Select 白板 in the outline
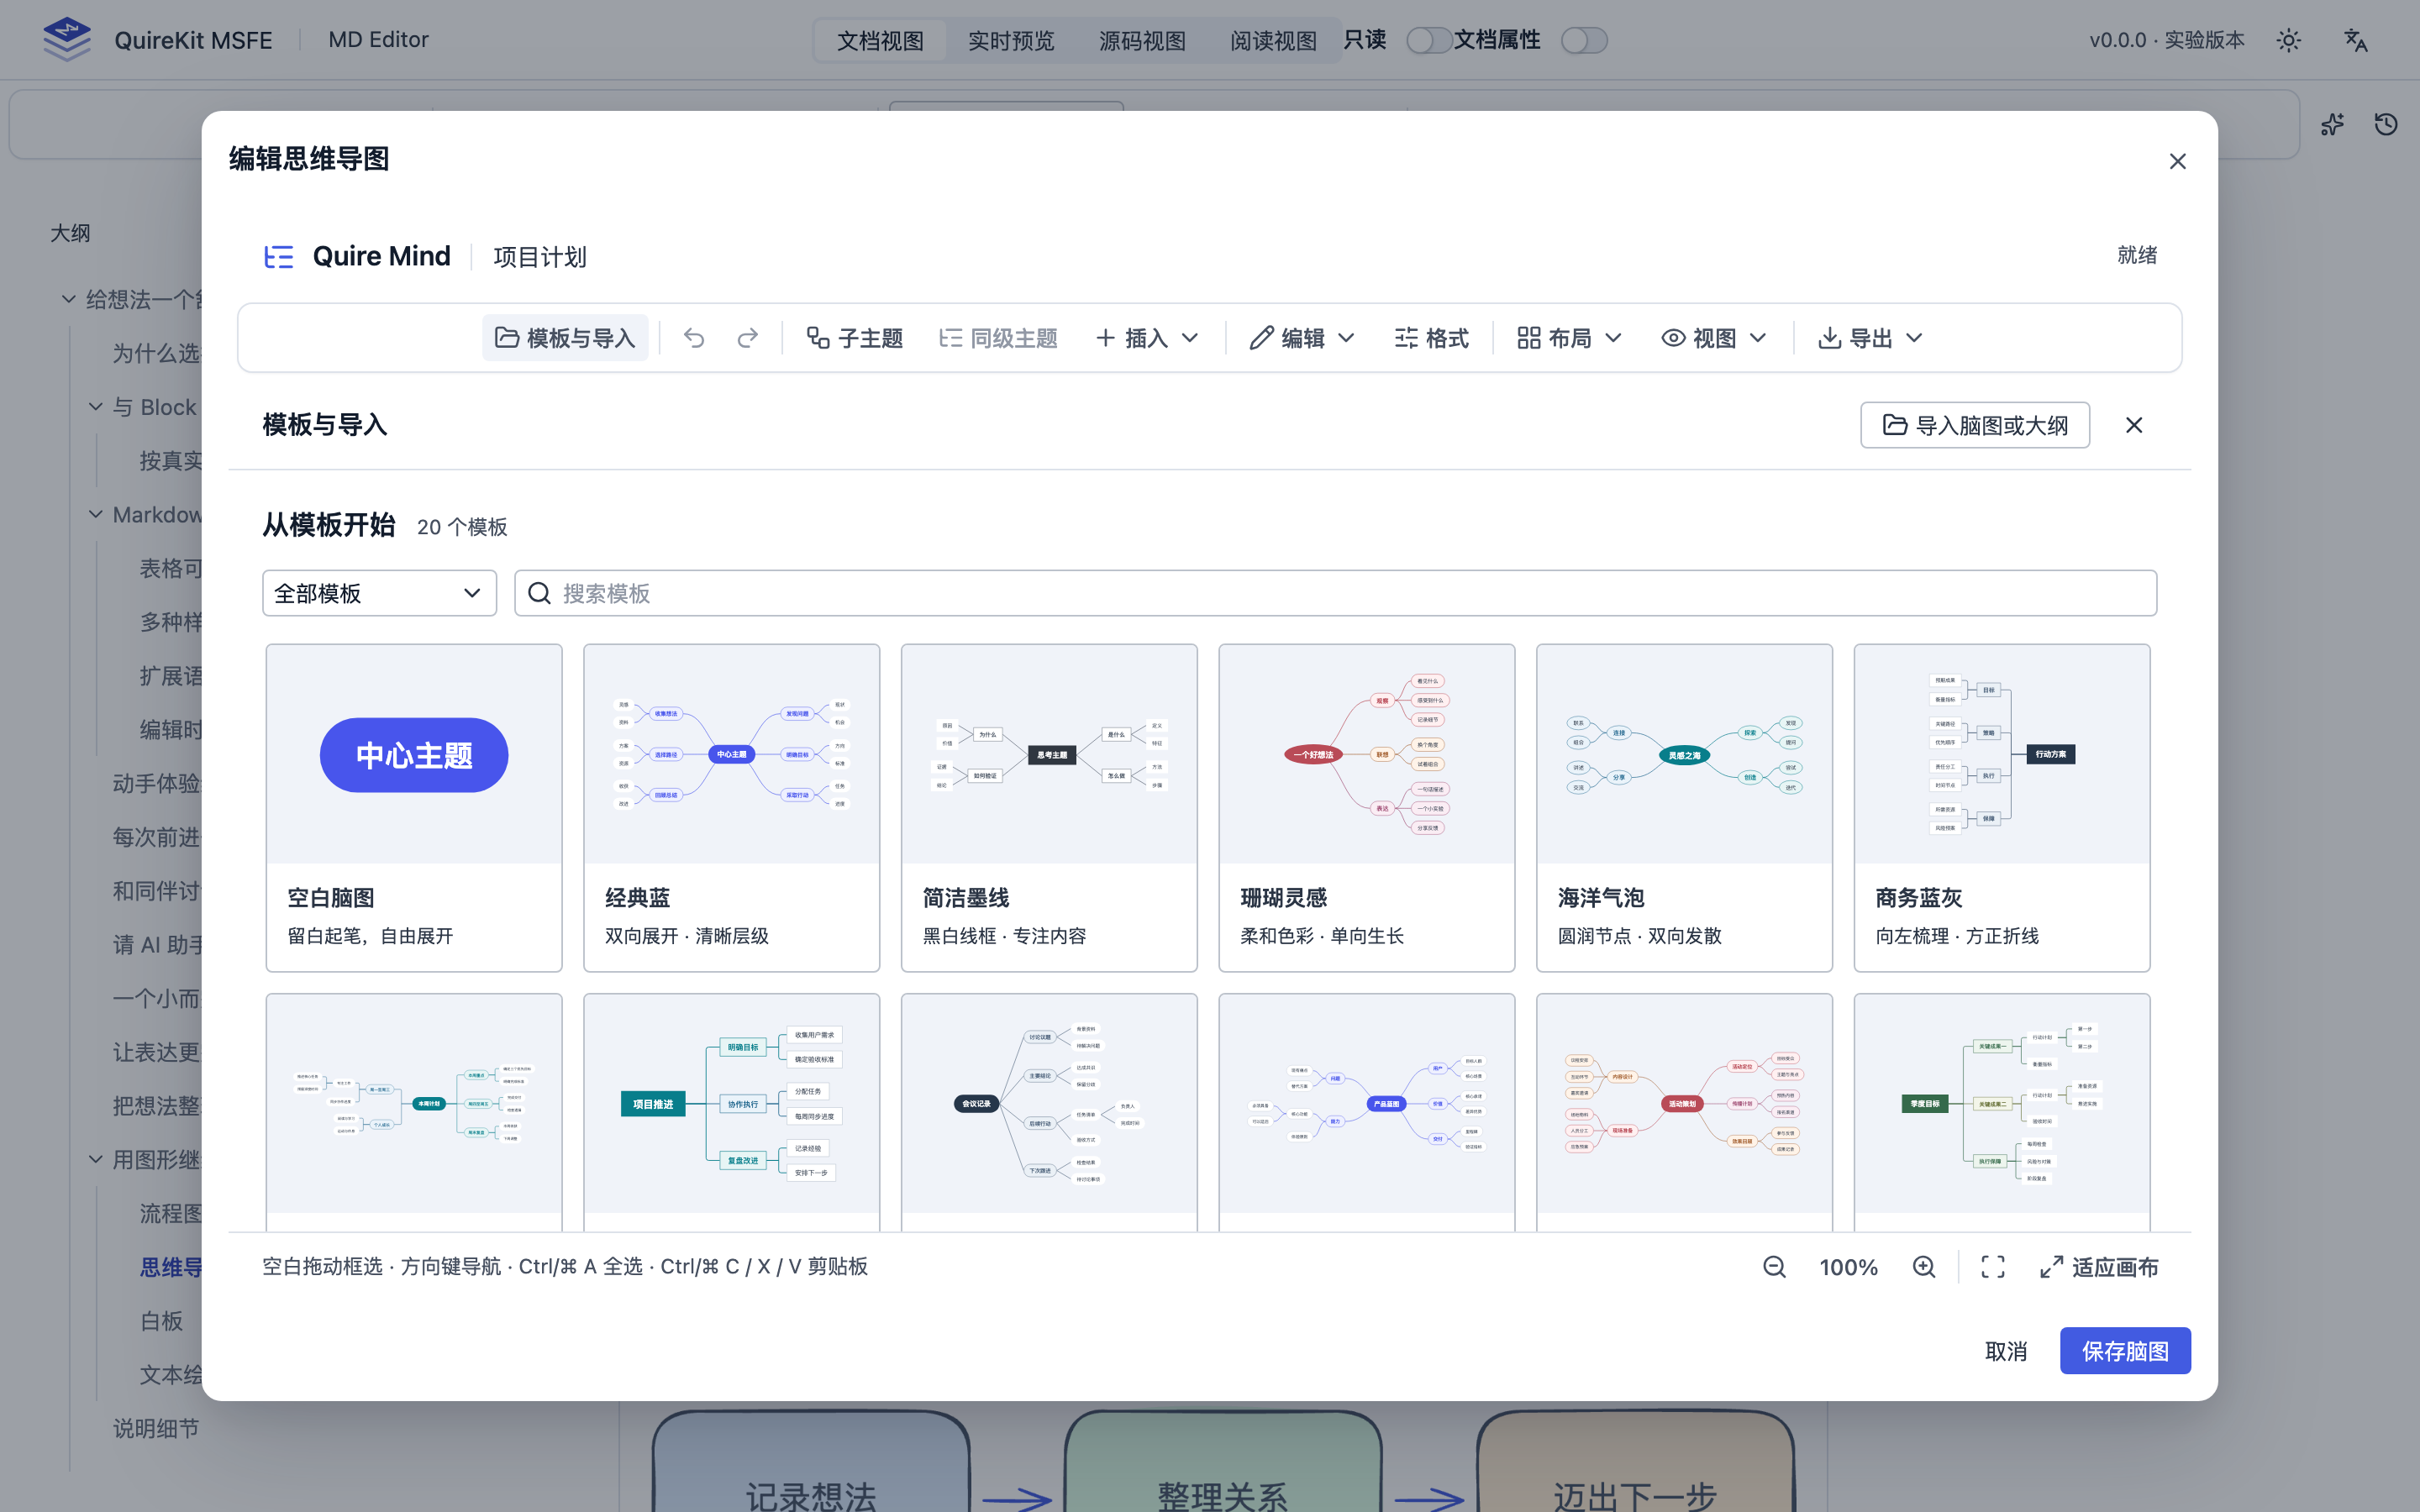This screenshot has width=2420, height=1512. [162, 1321]
